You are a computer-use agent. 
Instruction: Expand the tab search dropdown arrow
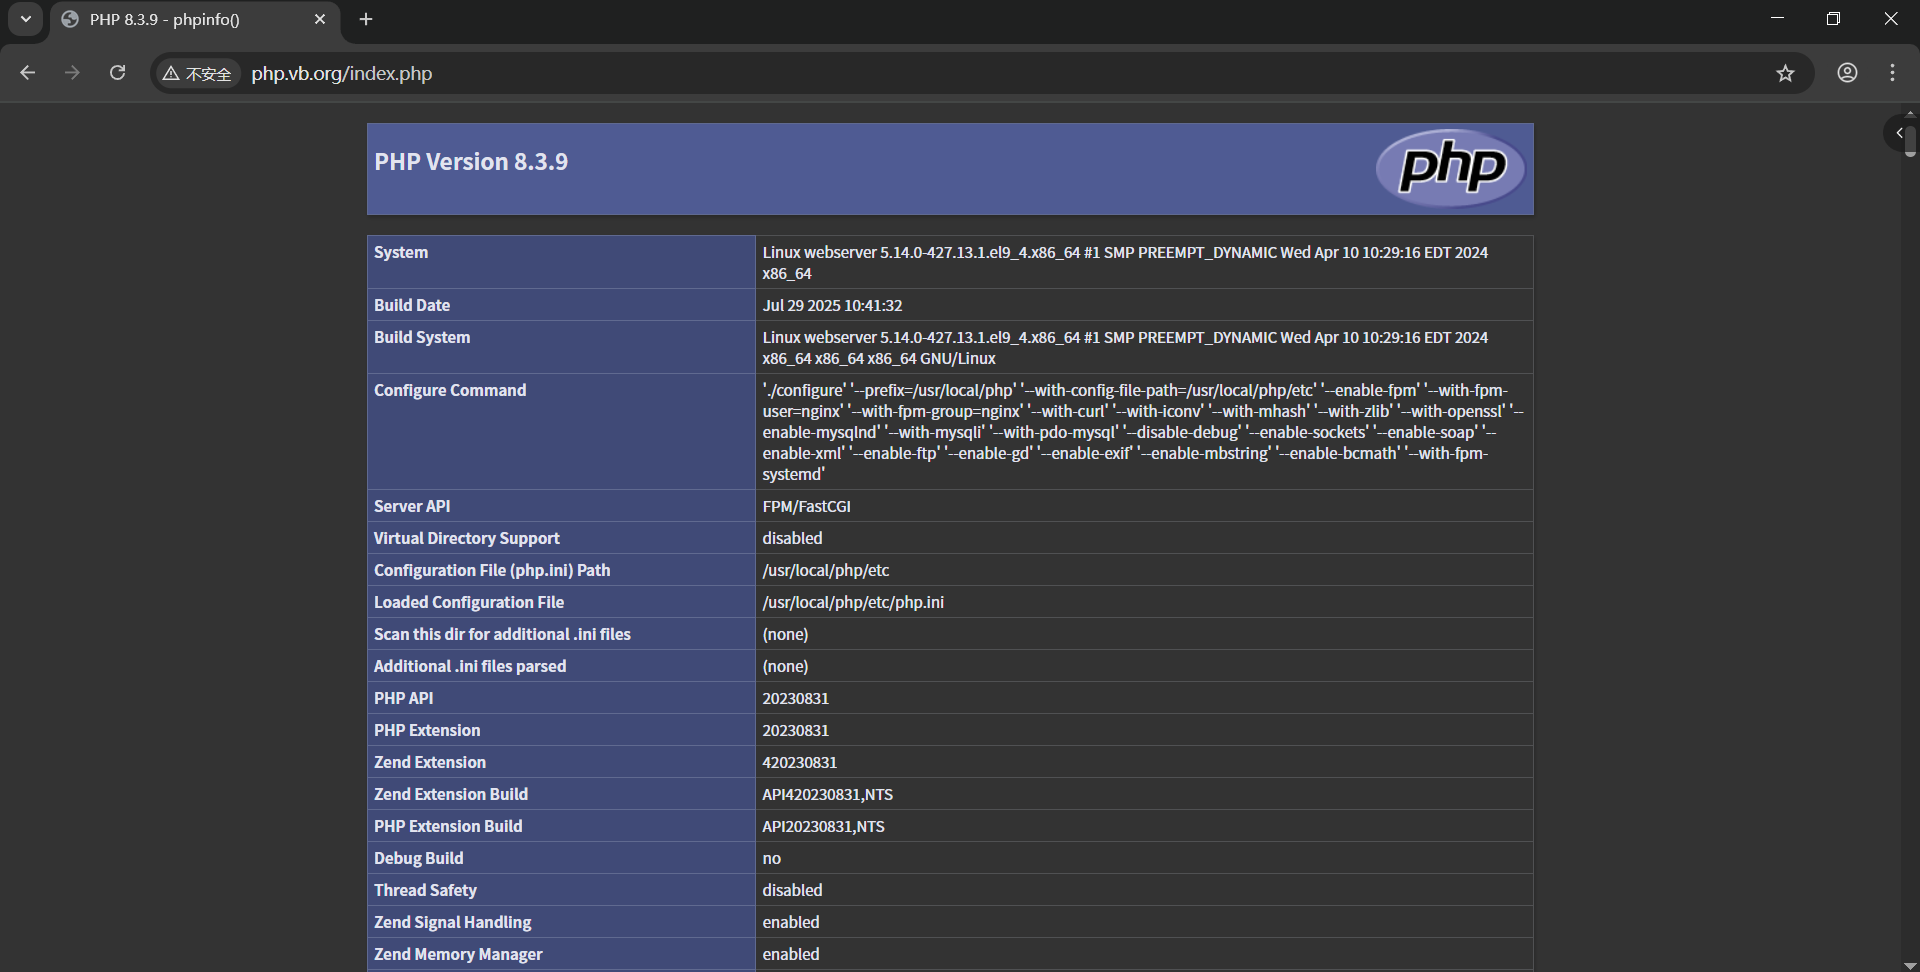[x=26, y=19]
